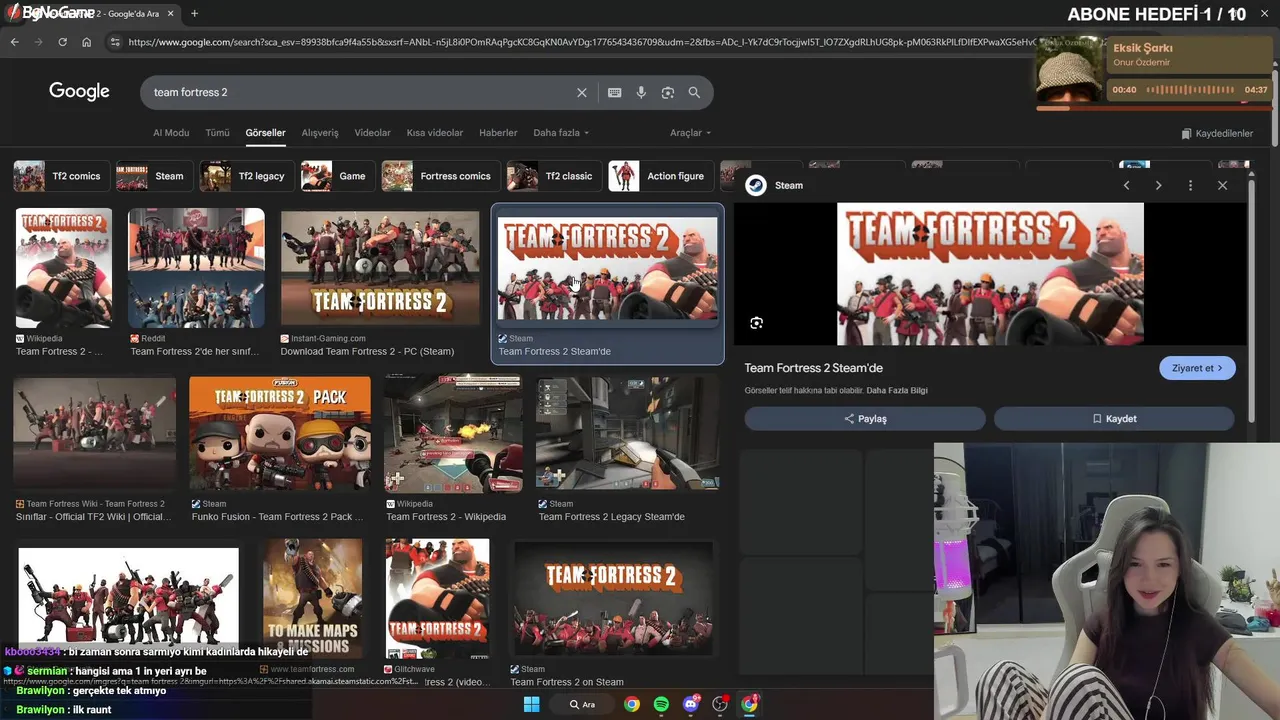This screenshot has width=1280, height=720.
Task: Open Funko Fusion Team Fortress 2 Pack thumbnail
Action: 280,433
